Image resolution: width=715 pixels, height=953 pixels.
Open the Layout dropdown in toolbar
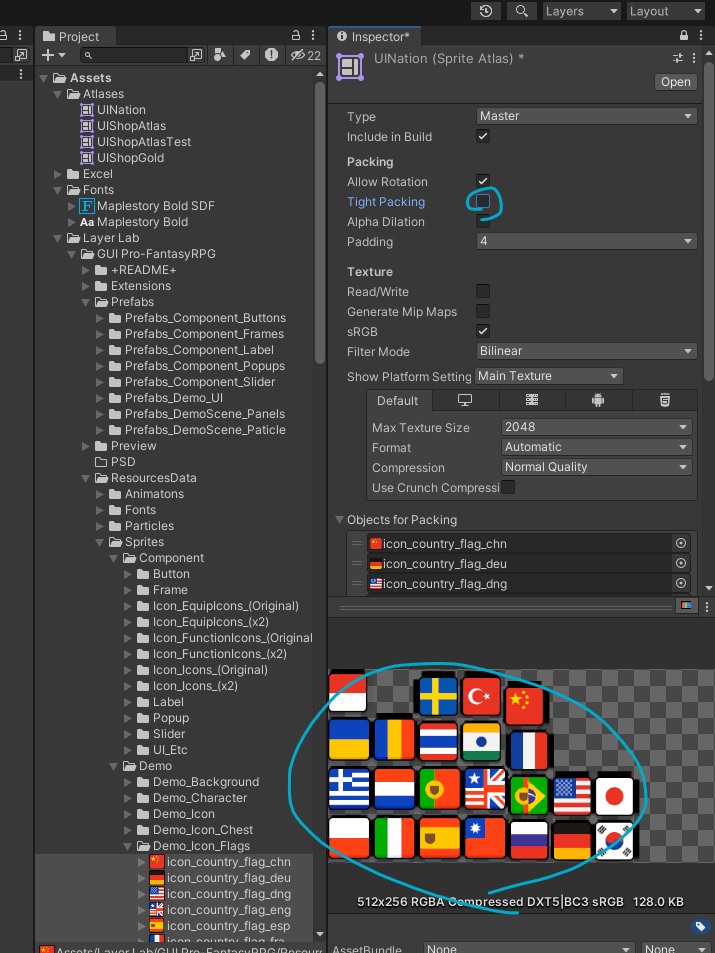pyautogui.click(x=666, y=11)
